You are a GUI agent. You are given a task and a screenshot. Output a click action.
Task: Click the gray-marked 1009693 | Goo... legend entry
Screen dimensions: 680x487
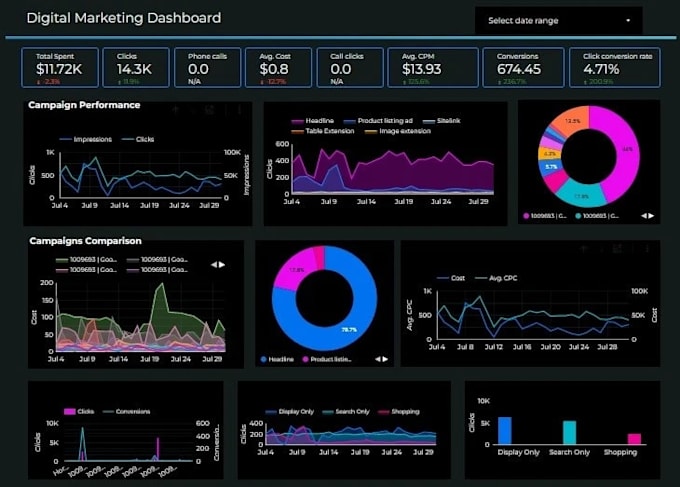[157, 259]
